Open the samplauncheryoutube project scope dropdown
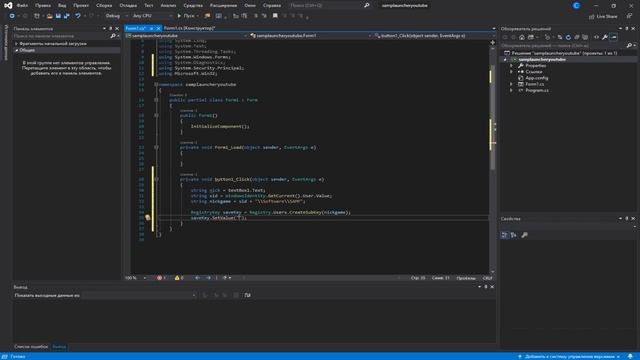This screenshot has height=360, width=640. click(x=187, y=36)
